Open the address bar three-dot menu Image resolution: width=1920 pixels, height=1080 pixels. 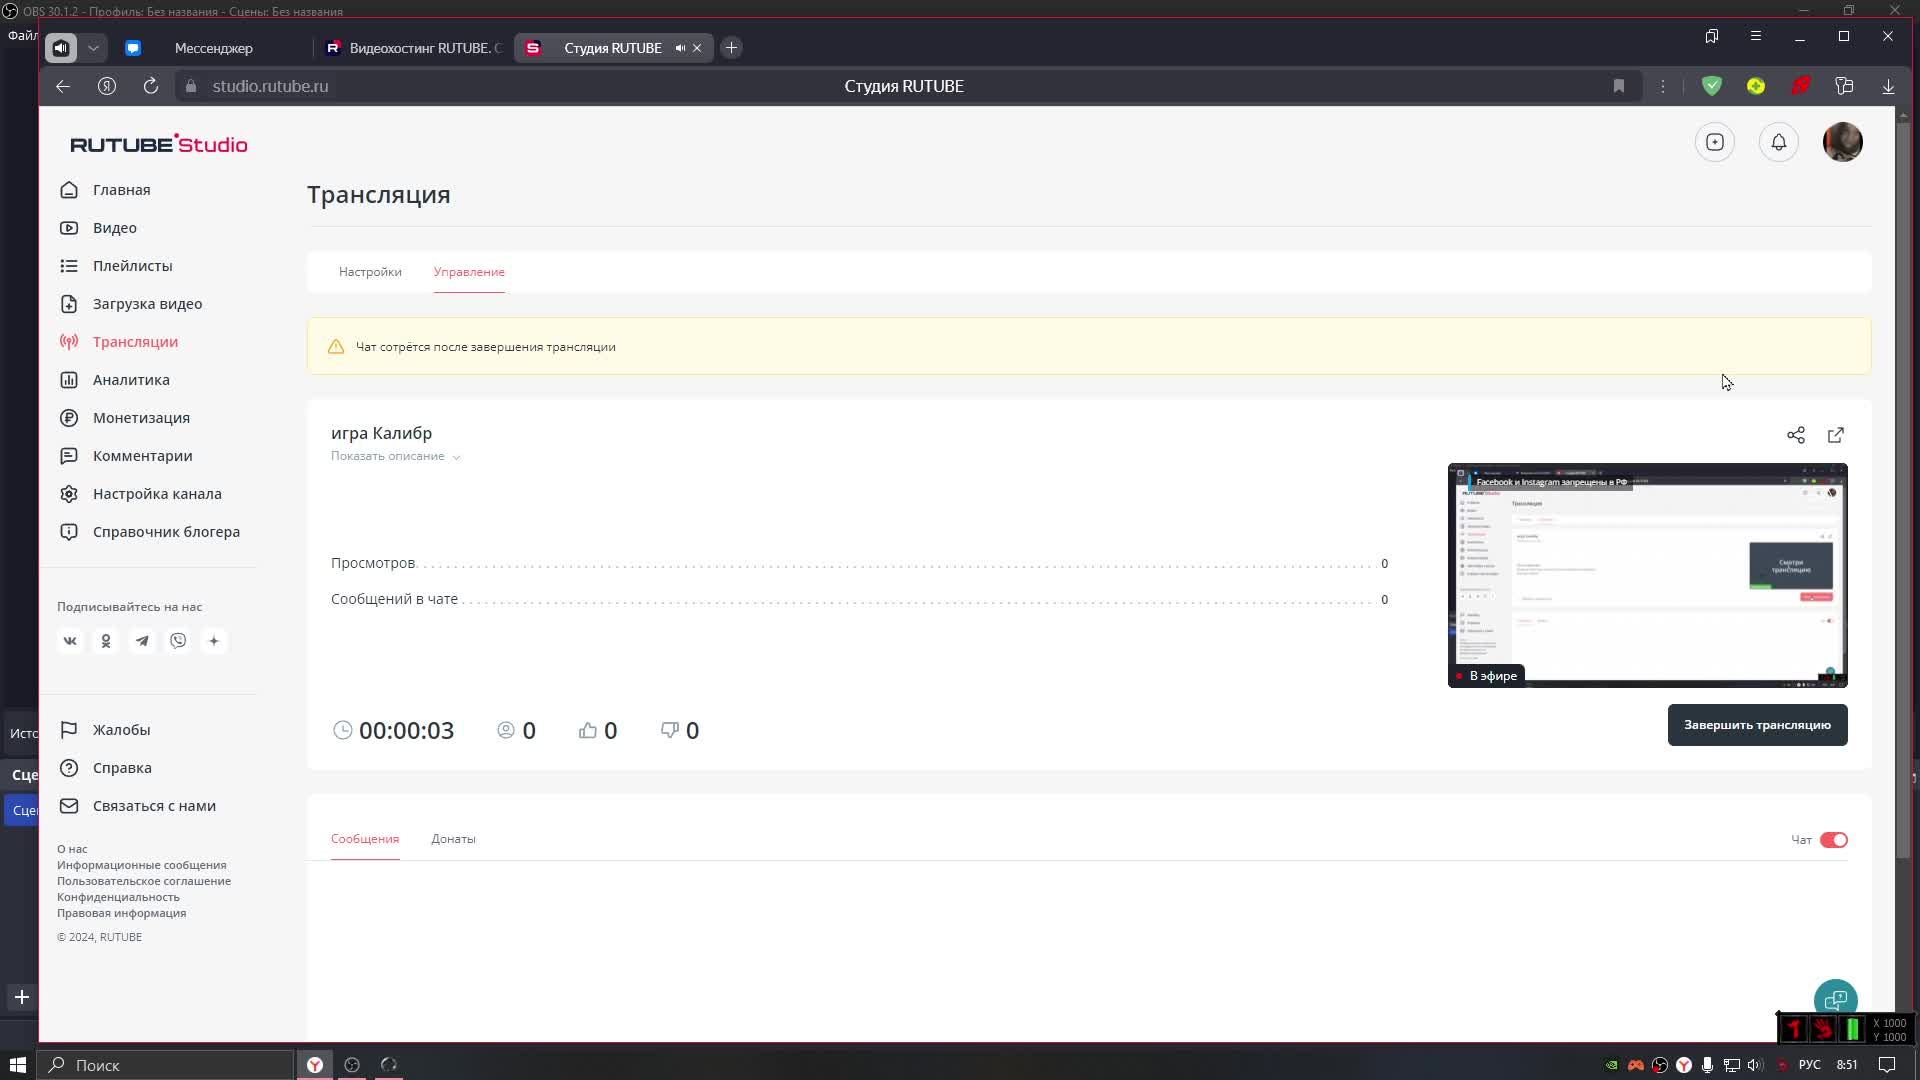click(x=1663, y=86)
